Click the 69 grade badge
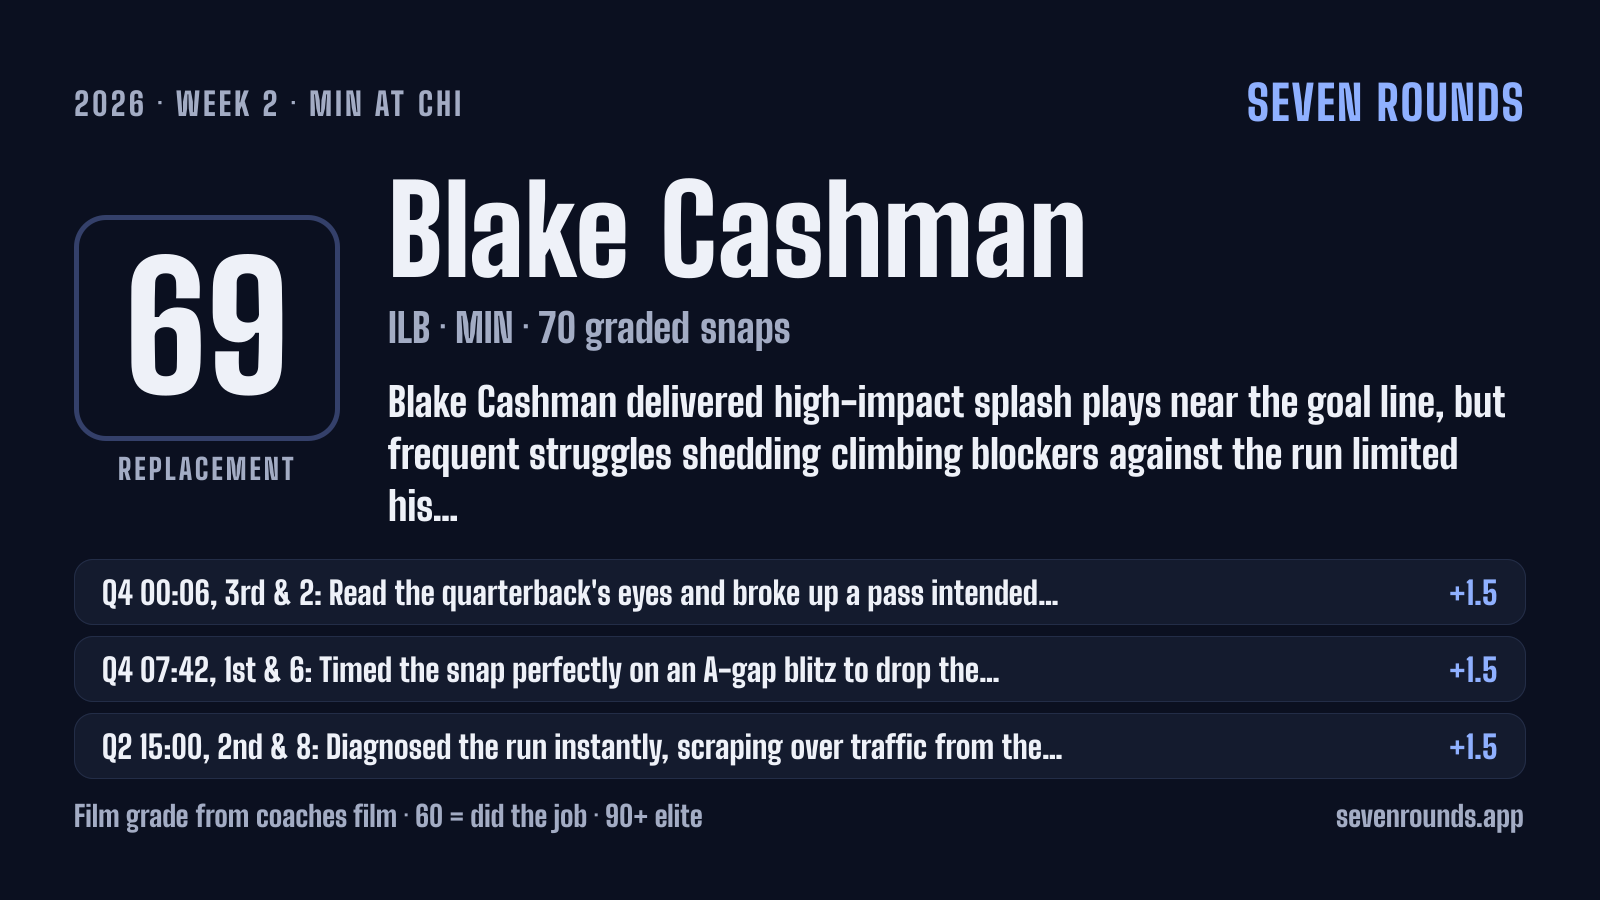This screenshot has height=900, width=1600. [x=207, y=327]
